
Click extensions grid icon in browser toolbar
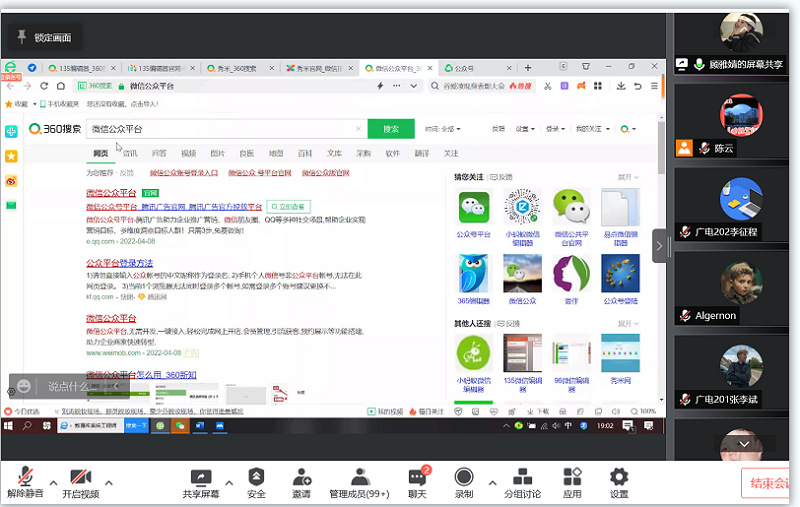(598, 86)
